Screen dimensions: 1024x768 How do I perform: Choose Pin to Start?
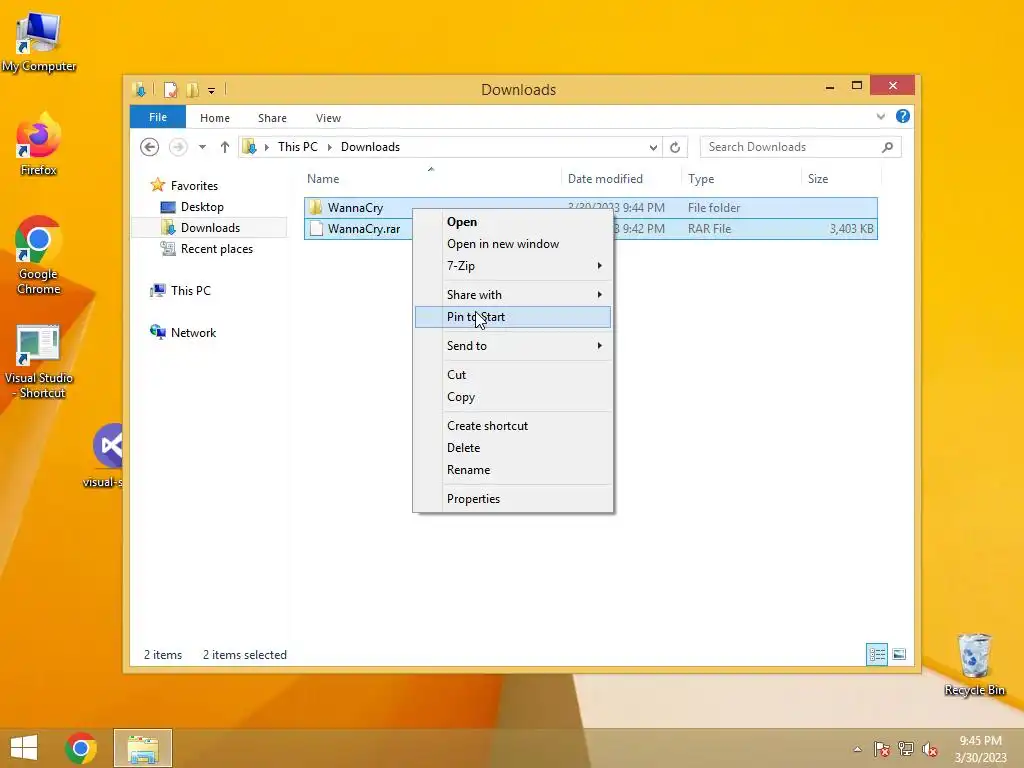pyautogui.click(x=513, y=317)
